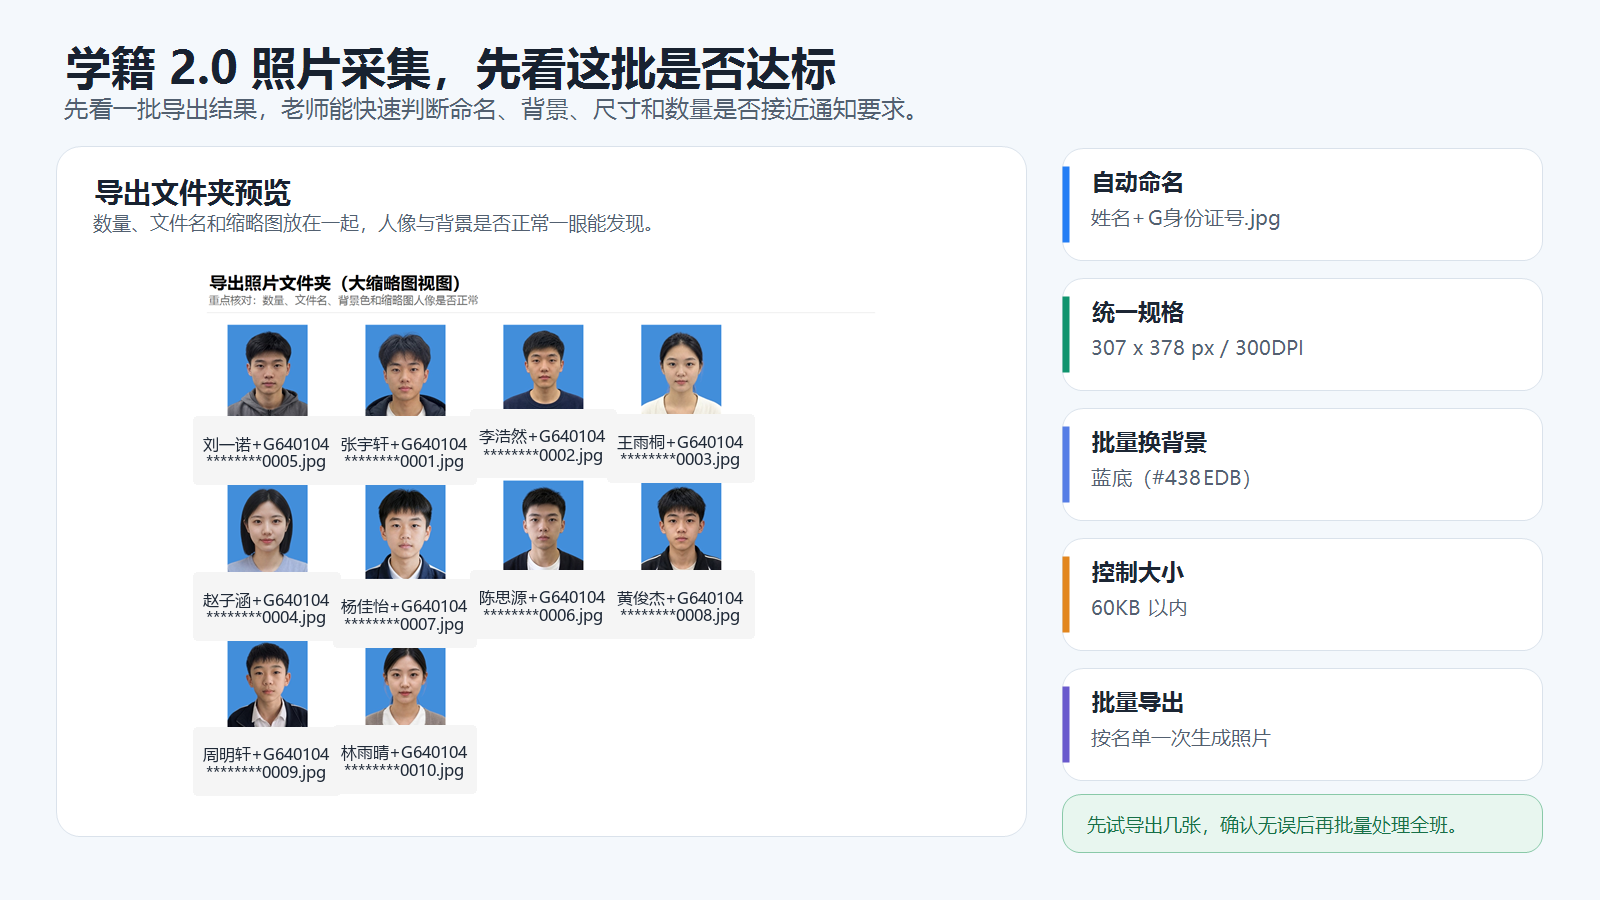
Task: Click the 导出照片文件夹（大缩略图视图）title
Action: point(334,283)
